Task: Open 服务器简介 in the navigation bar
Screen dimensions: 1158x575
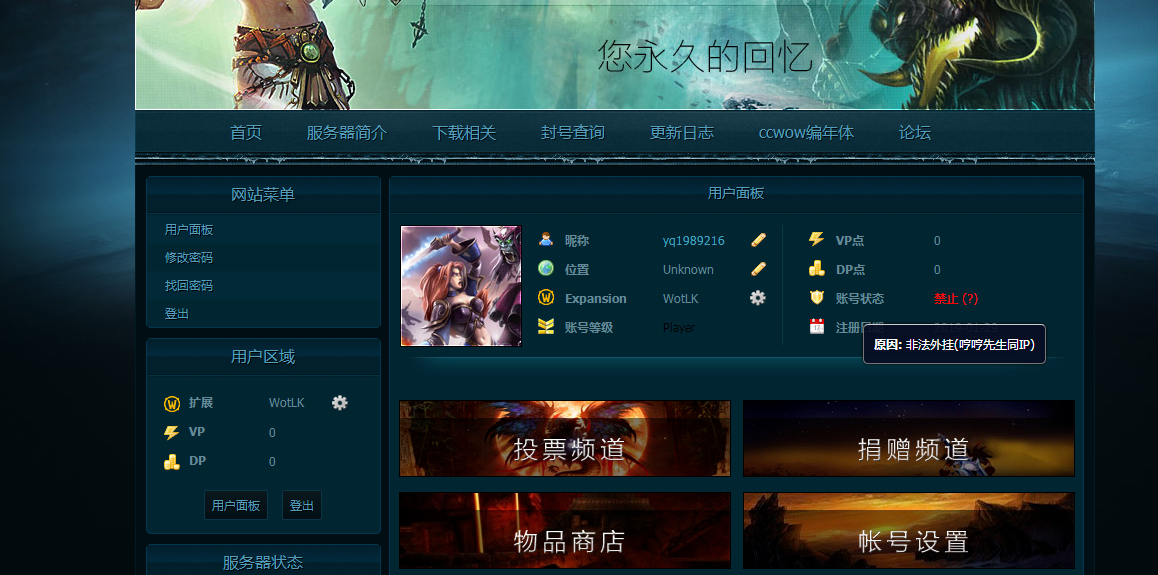Action: pyautogui.click(x=346, y=133)
